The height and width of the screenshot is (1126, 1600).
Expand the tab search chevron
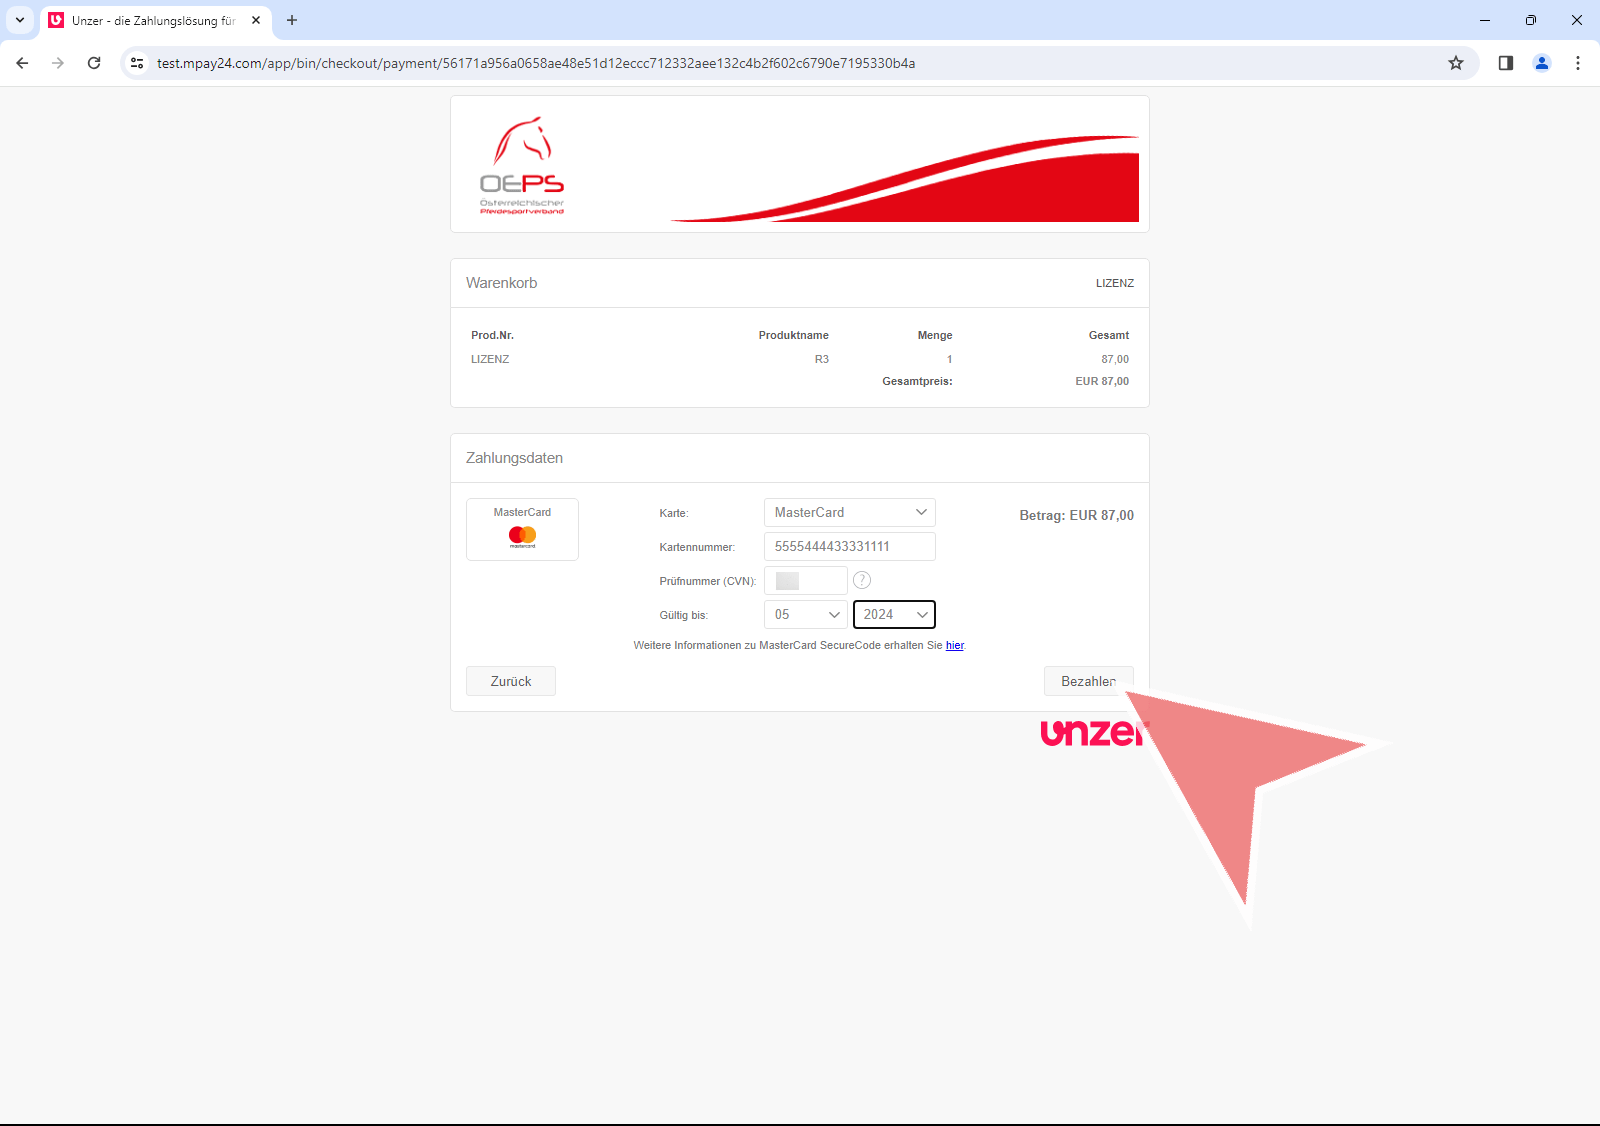(x=20, y=20)
